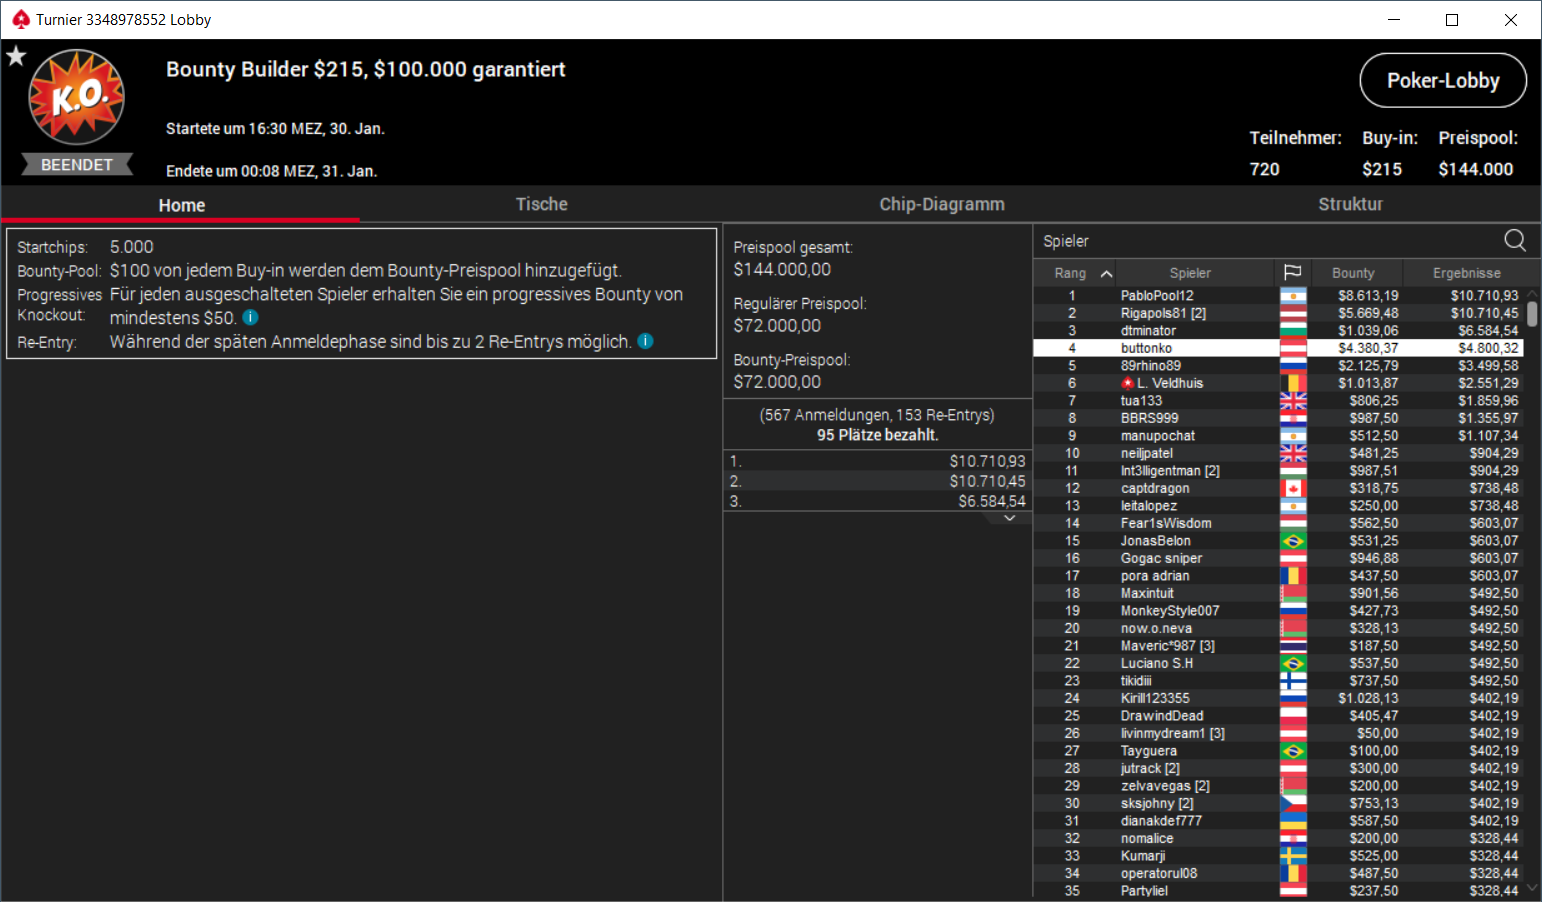Open the Chip-Diagramm tab

coord(942,204)
